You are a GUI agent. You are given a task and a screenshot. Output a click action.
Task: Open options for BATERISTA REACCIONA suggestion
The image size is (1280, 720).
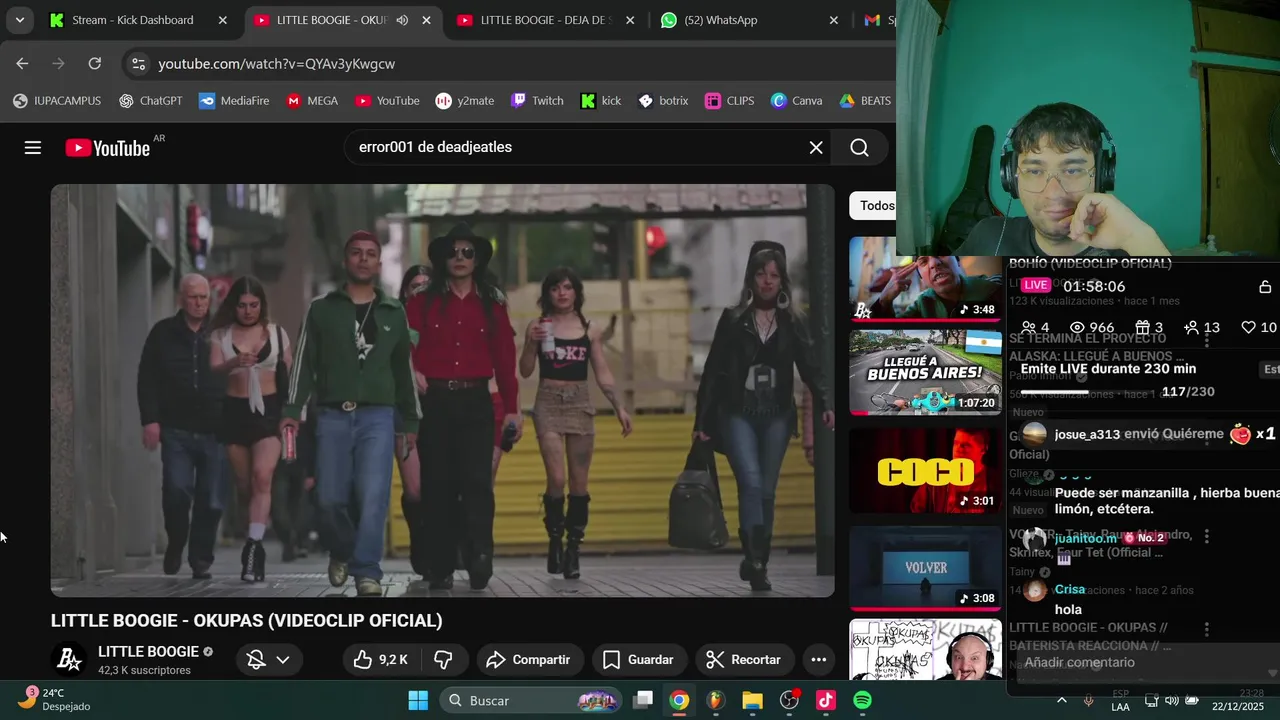click(x=1207, y=629)
